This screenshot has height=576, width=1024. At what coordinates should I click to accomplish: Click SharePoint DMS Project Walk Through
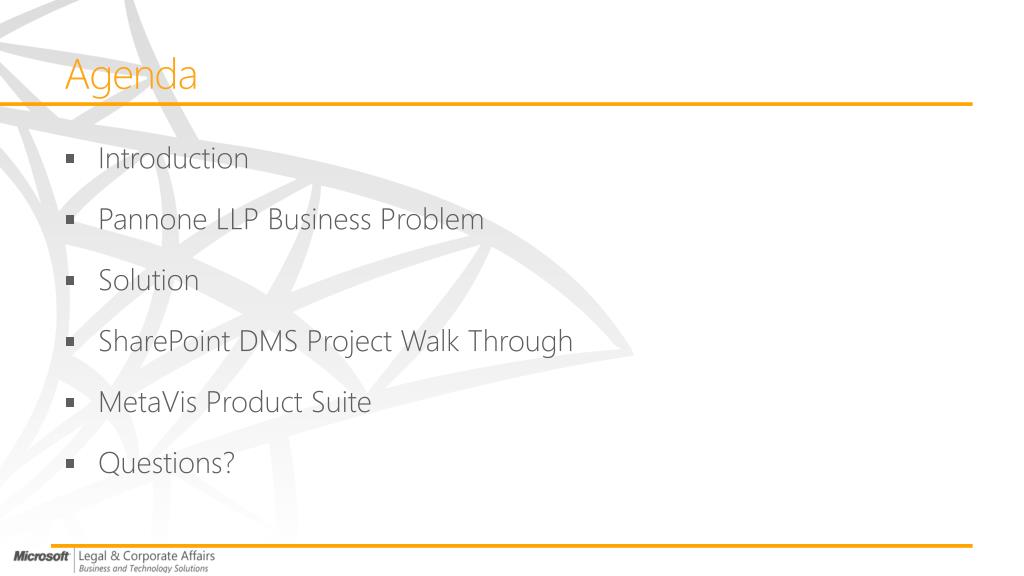point(336,342)
